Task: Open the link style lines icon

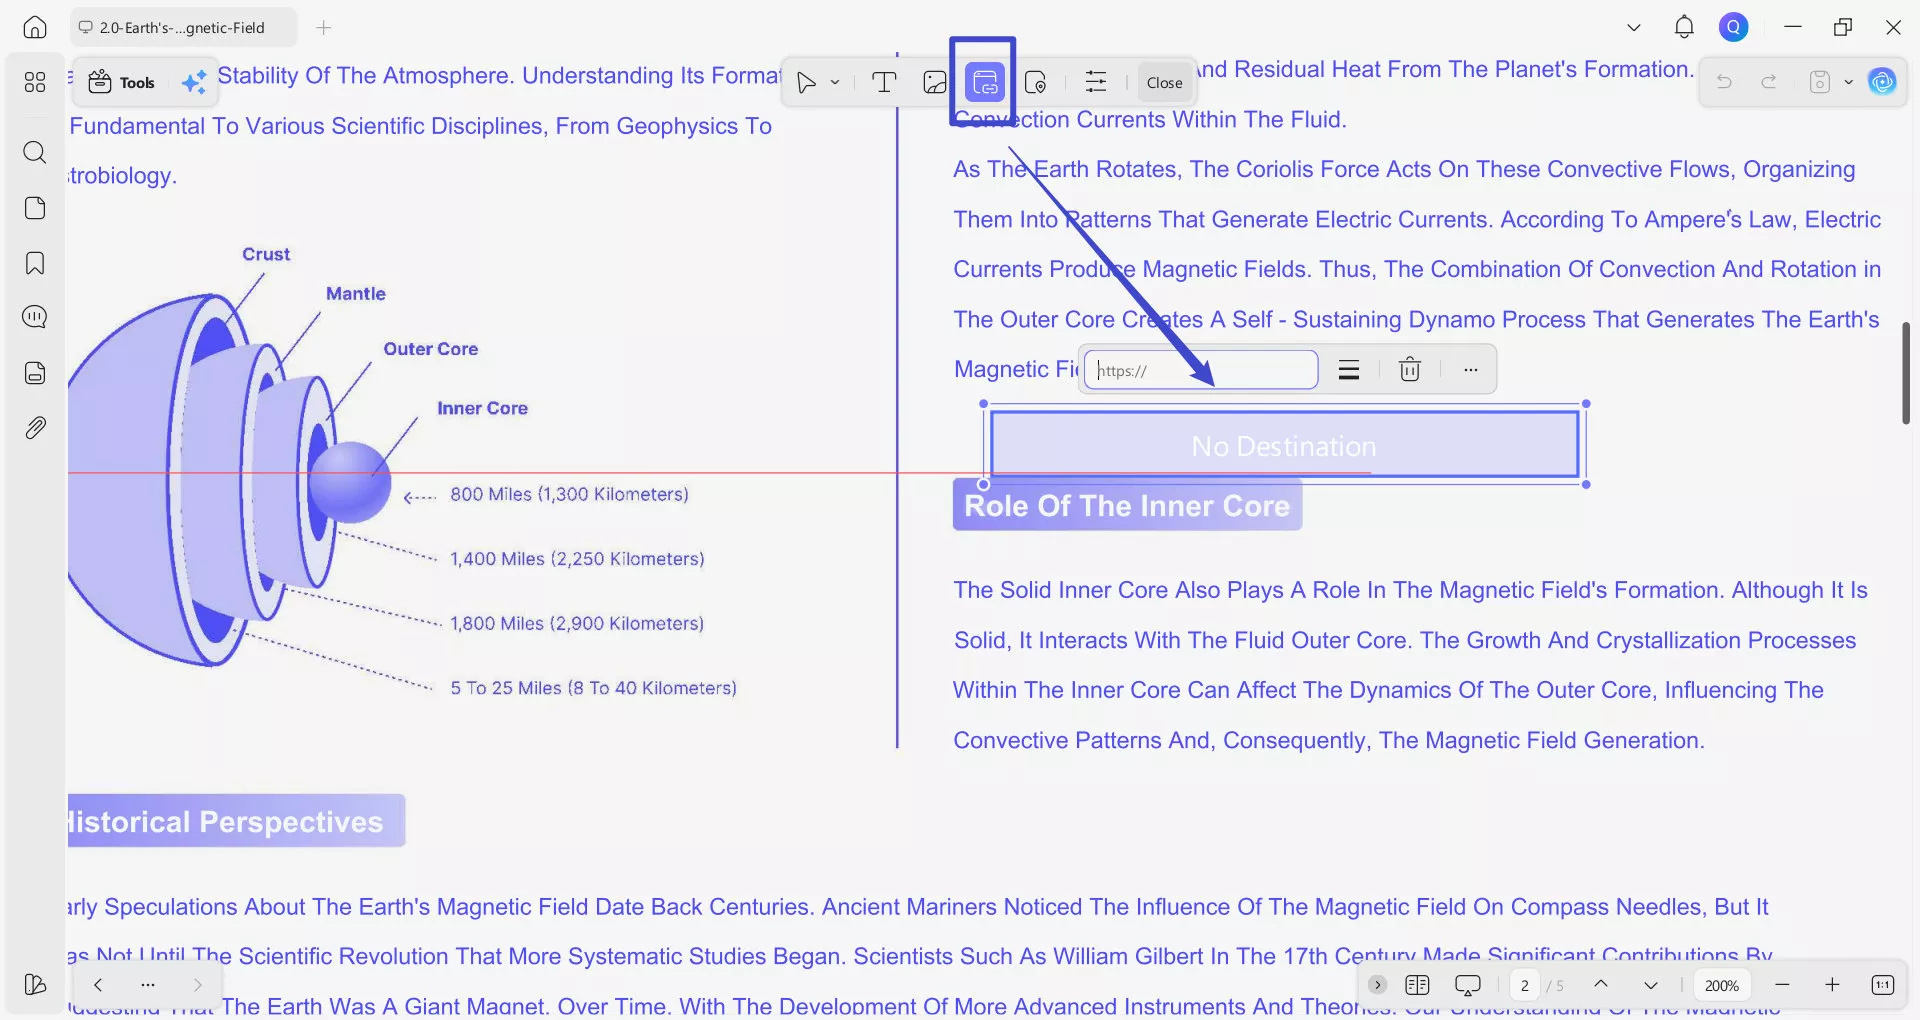Action: click(x=1349, y=370)
